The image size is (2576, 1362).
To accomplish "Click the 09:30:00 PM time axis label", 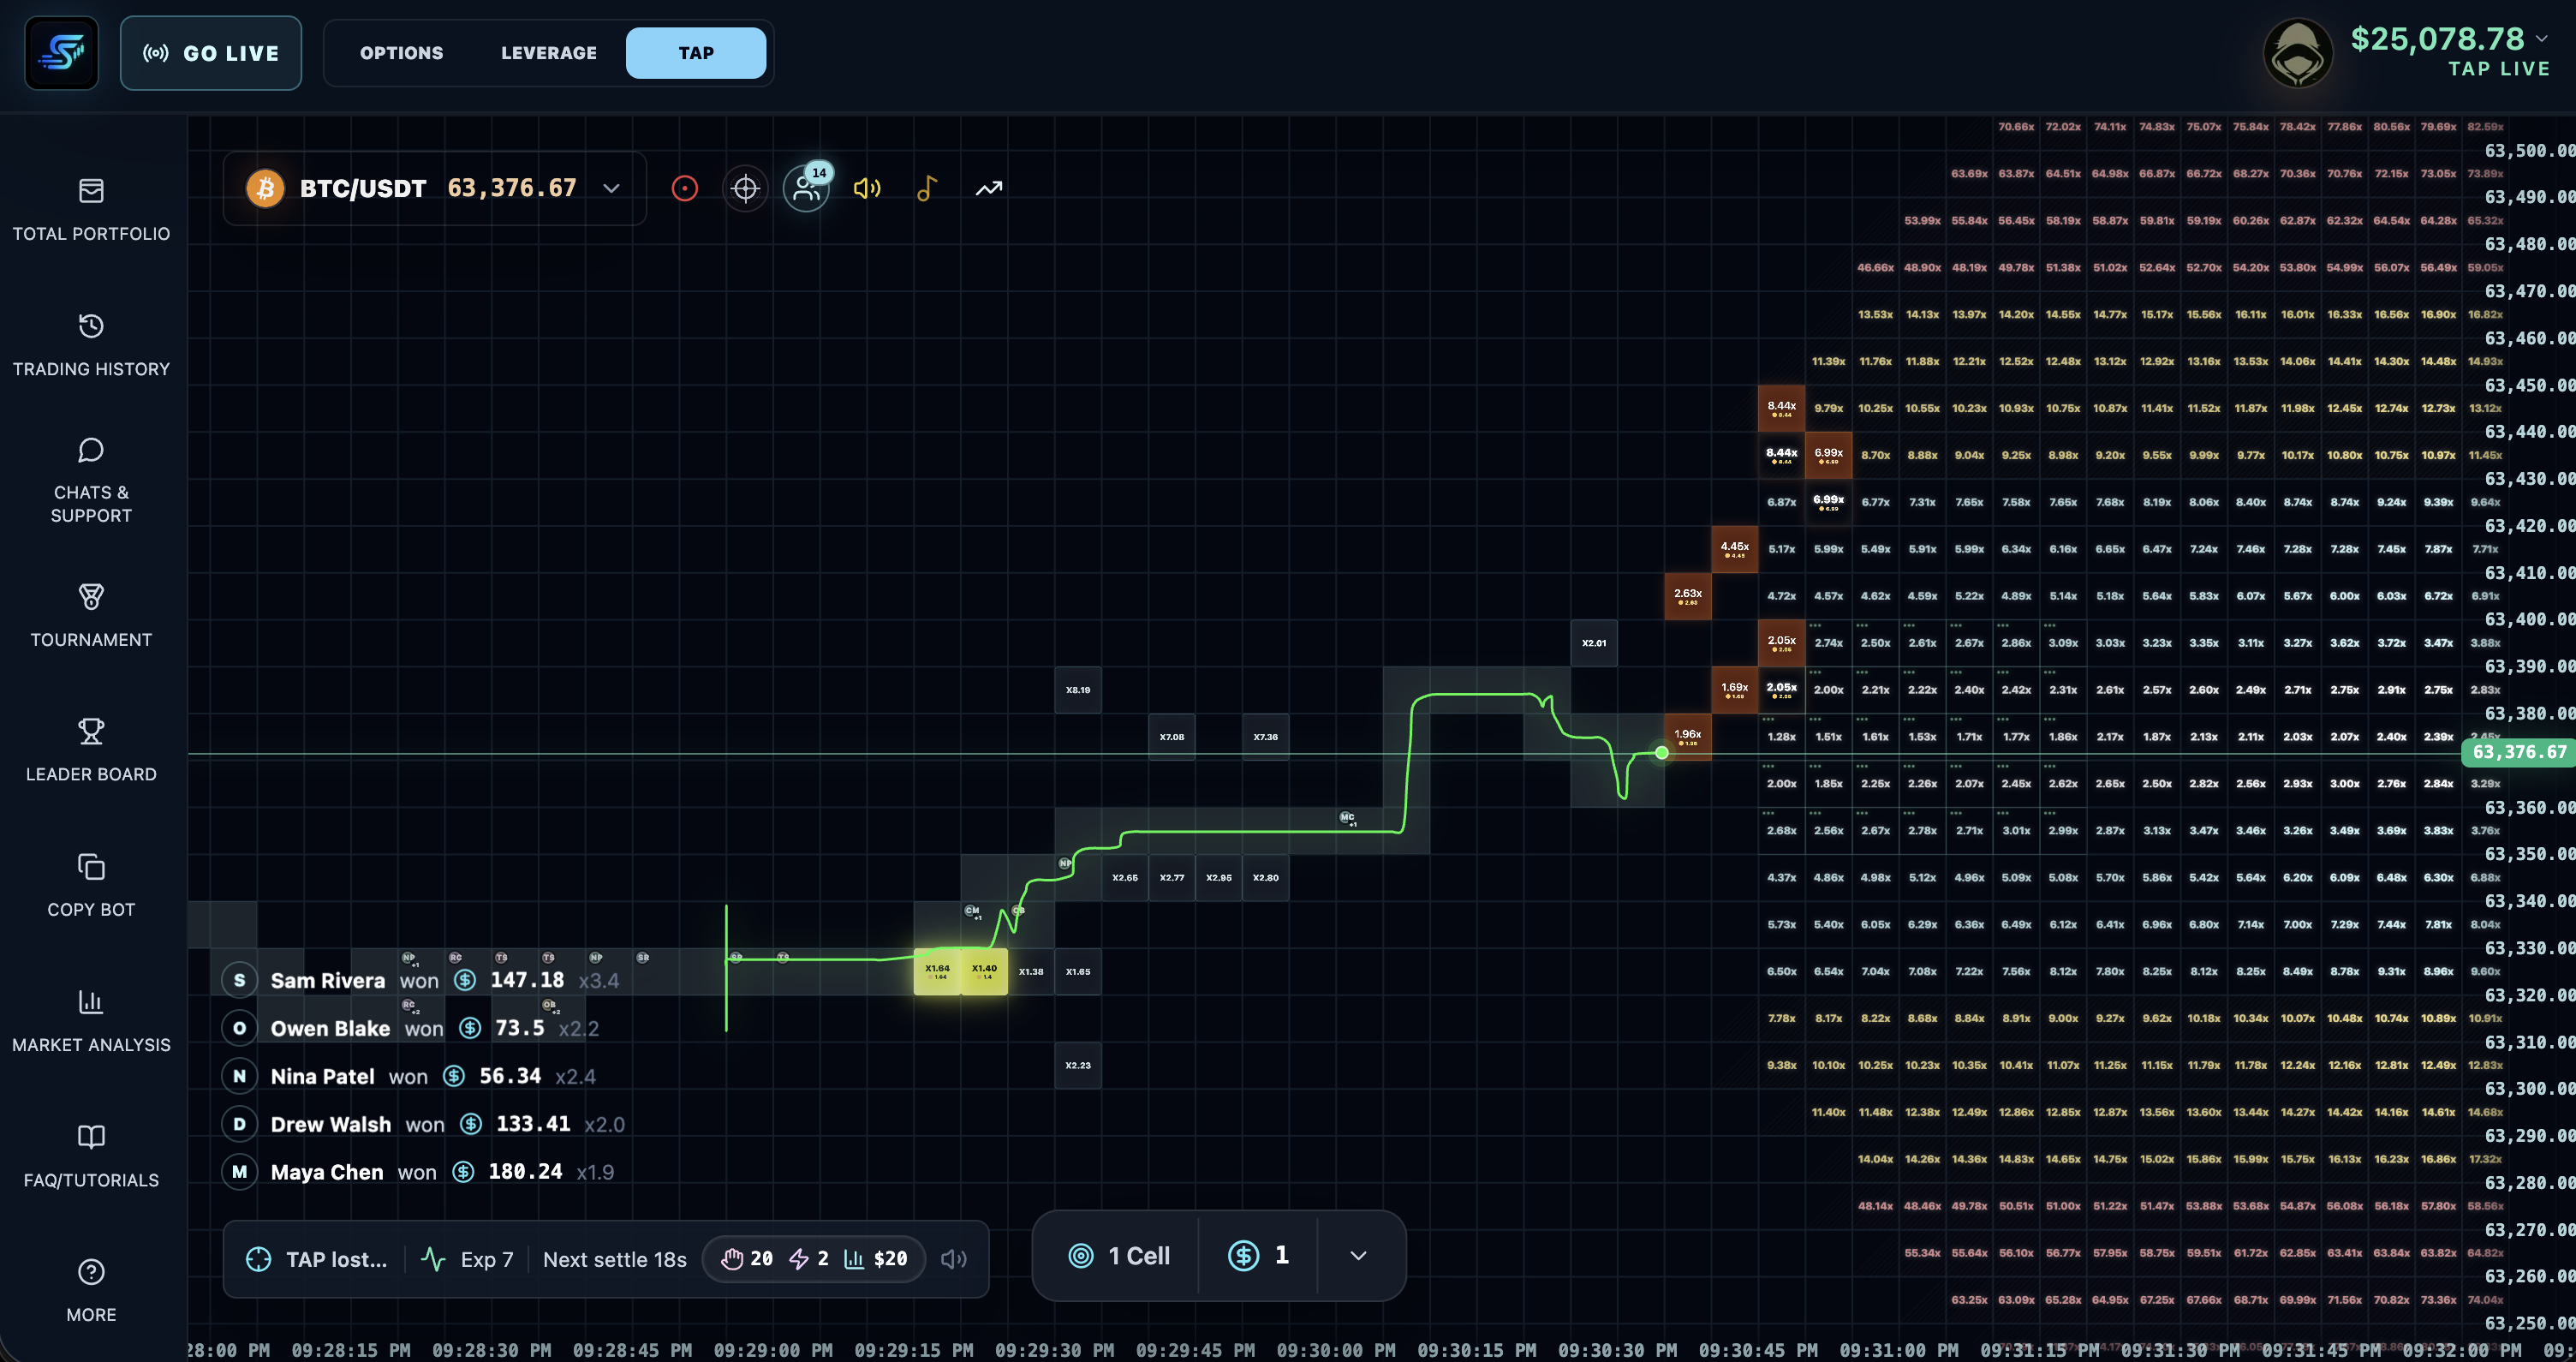I will coord(1336,1350).
